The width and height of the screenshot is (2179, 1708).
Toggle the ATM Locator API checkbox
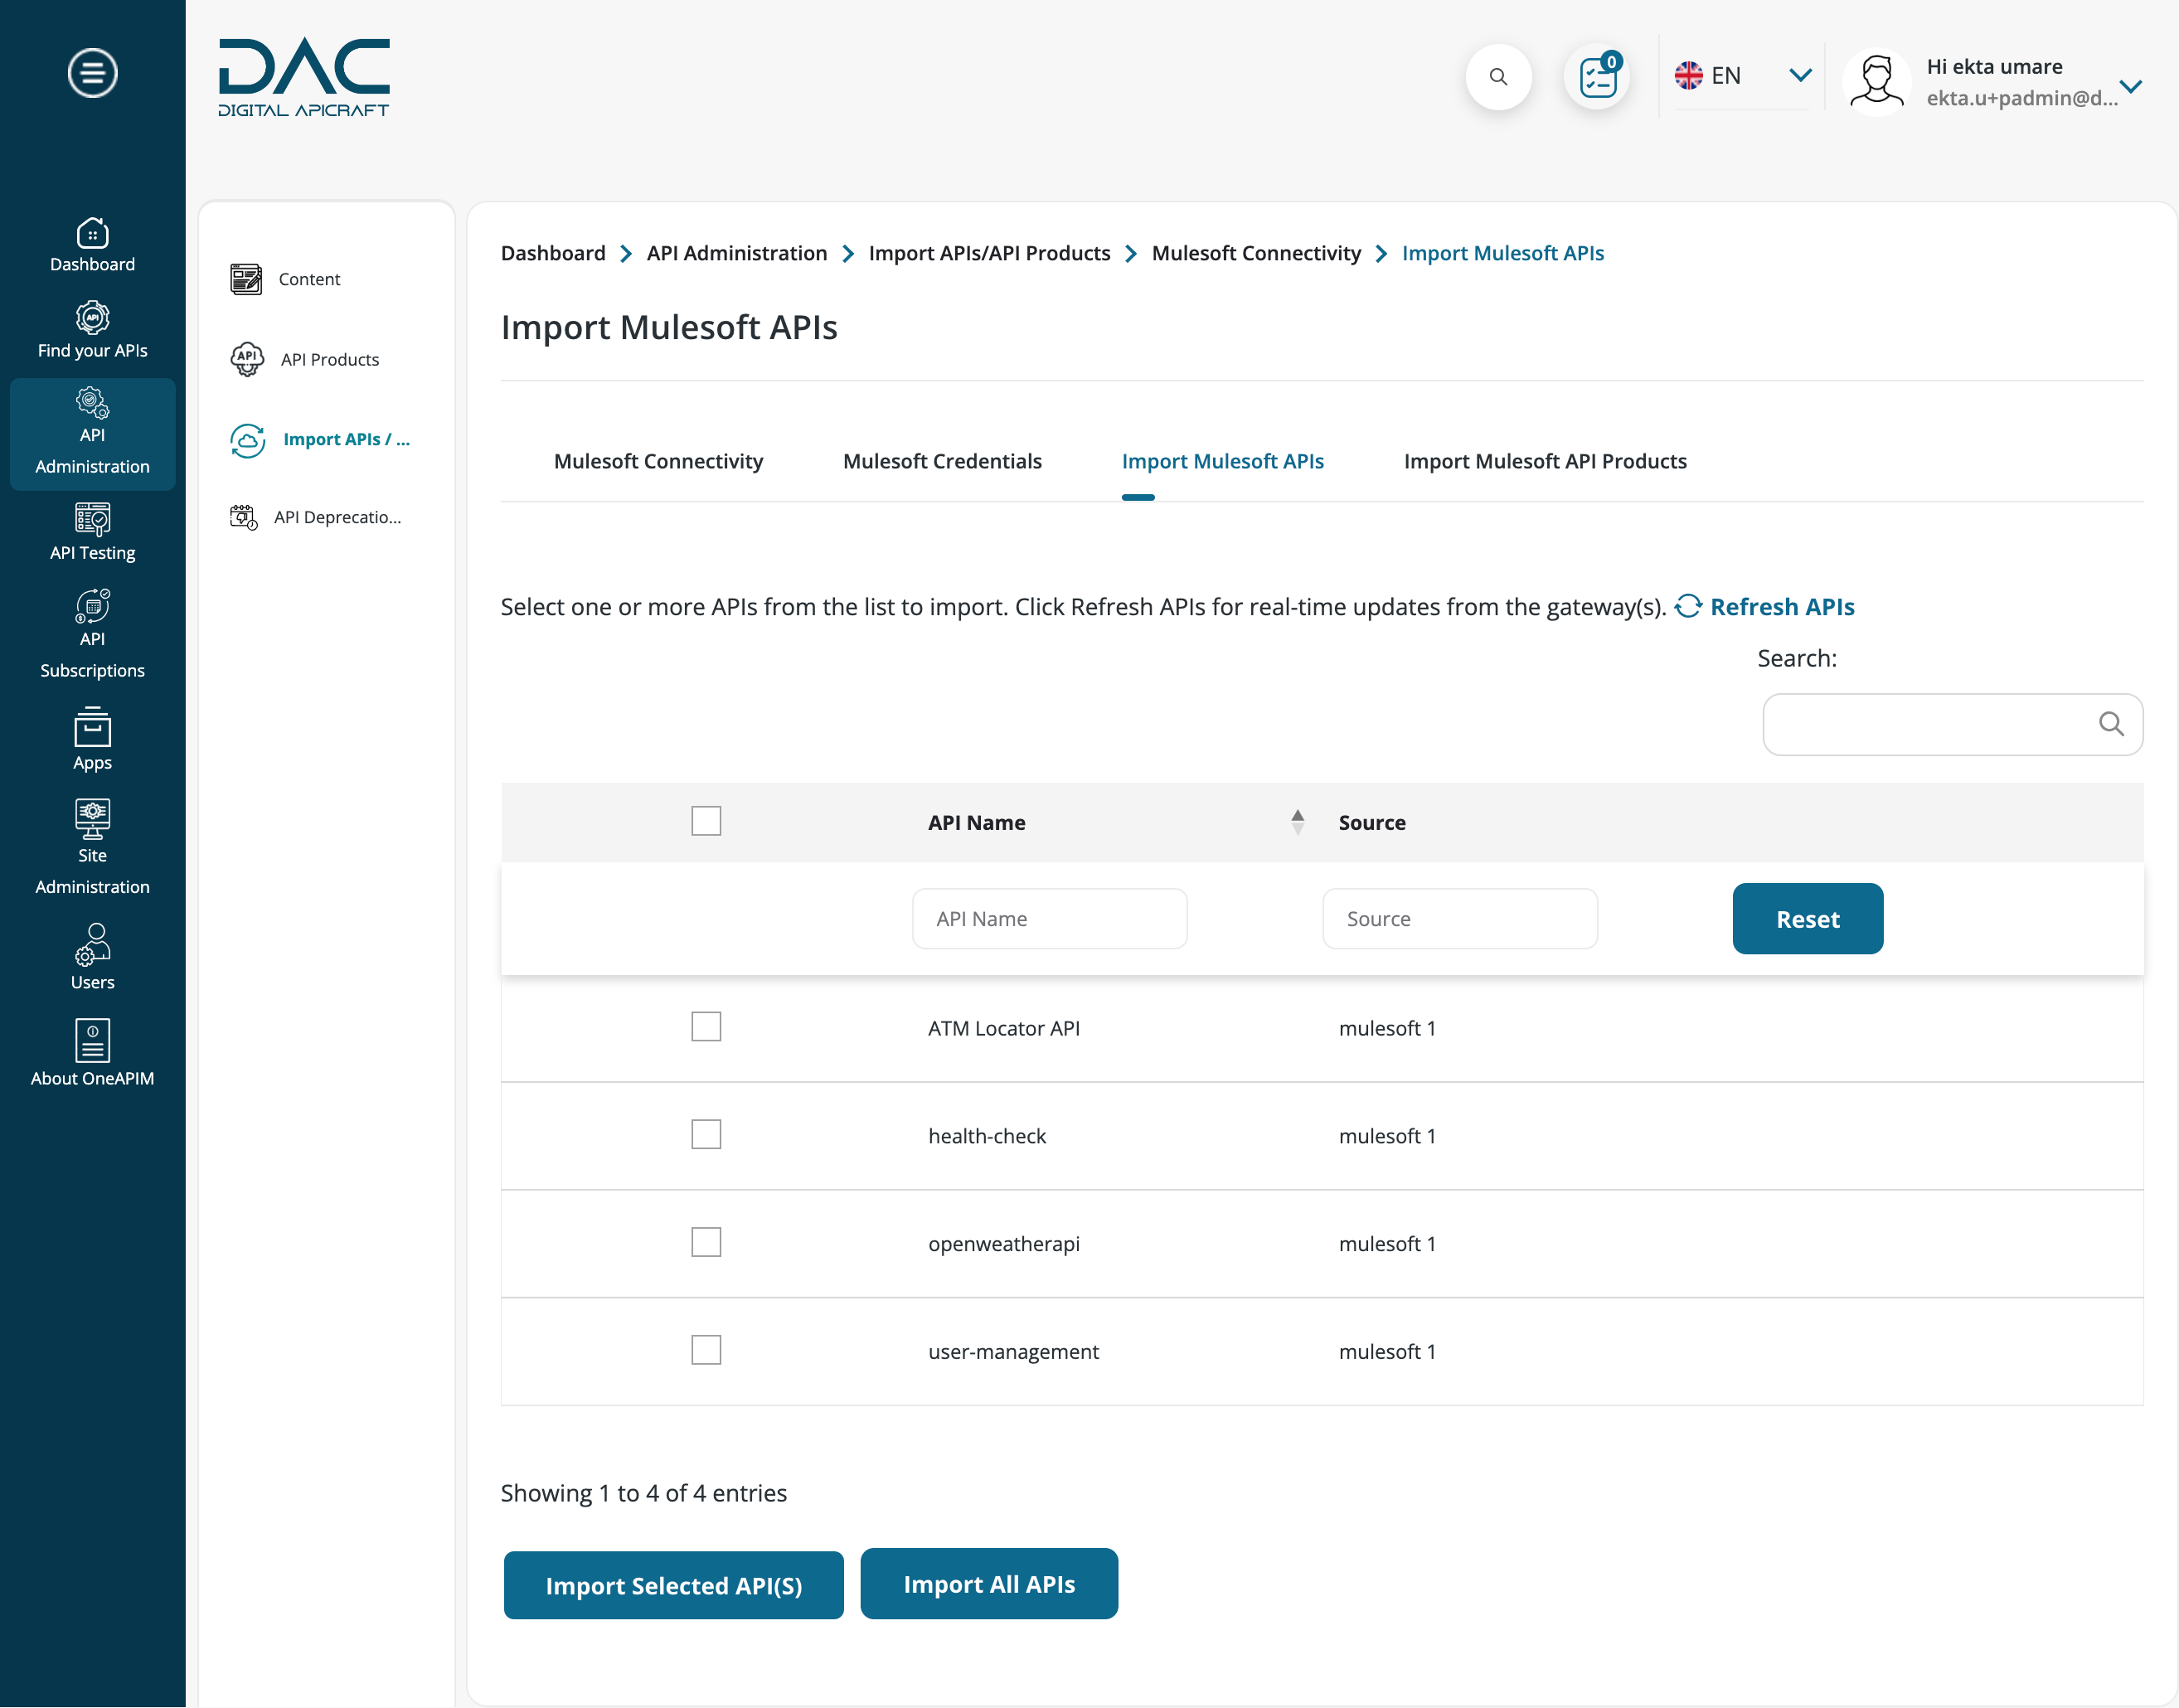click(706, 1027)
